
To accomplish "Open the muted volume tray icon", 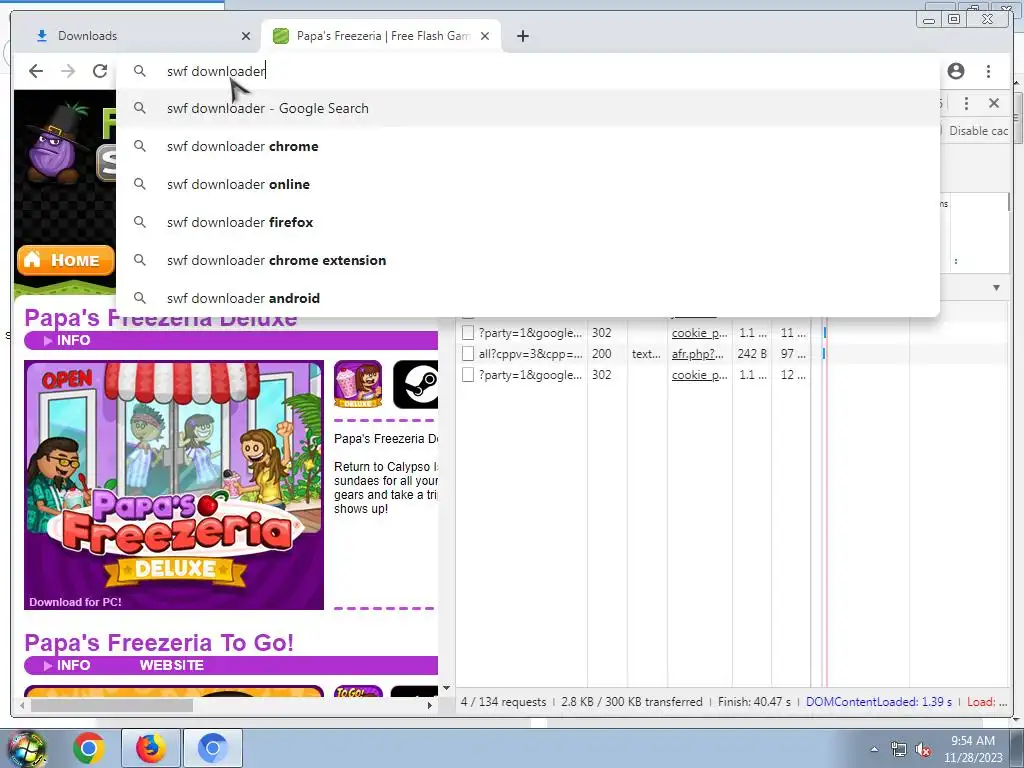I will (923, 749).
